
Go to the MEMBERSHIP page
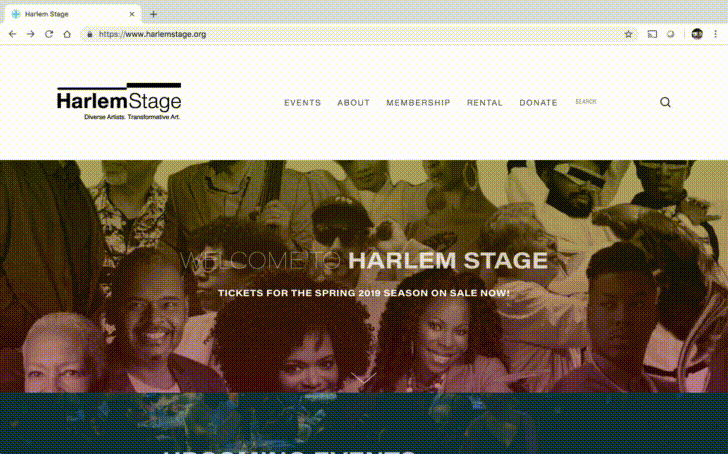[418, 103]
